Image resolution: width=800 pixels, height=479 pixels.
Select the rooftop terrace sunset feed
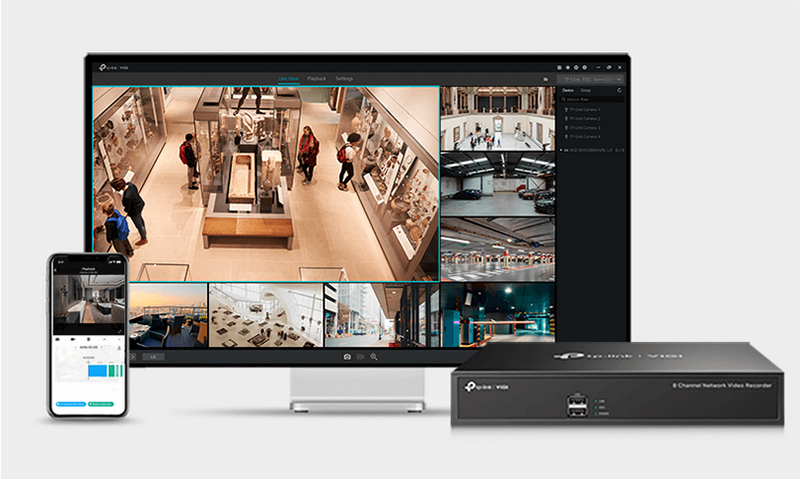[x=167, y=315]
